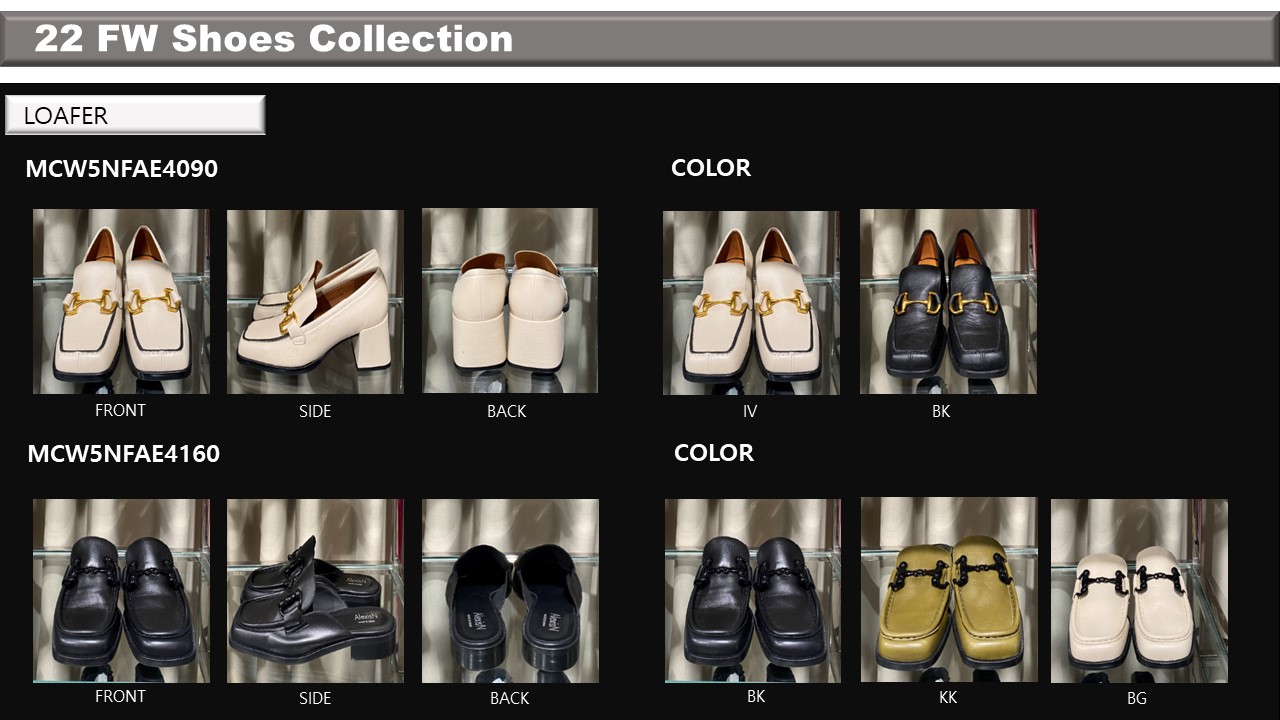Screen dimensions: 1280x720
Task: Open the MCW5NFAE4160 front view photo
Action: [121, 591]
